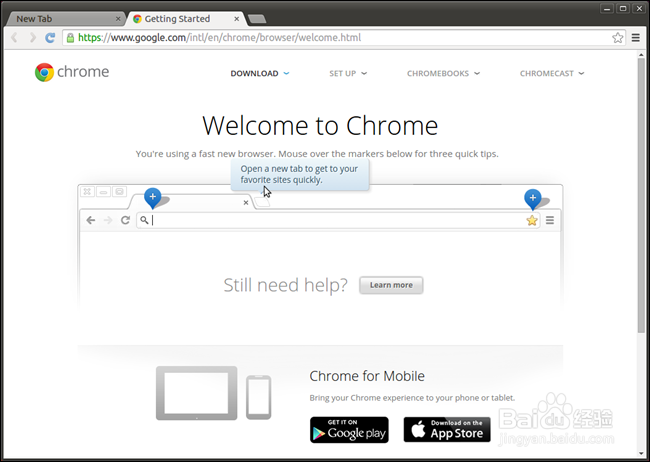Click the yellow star in the illustrated browser
The image size is (650, 462).
point(532,220)
